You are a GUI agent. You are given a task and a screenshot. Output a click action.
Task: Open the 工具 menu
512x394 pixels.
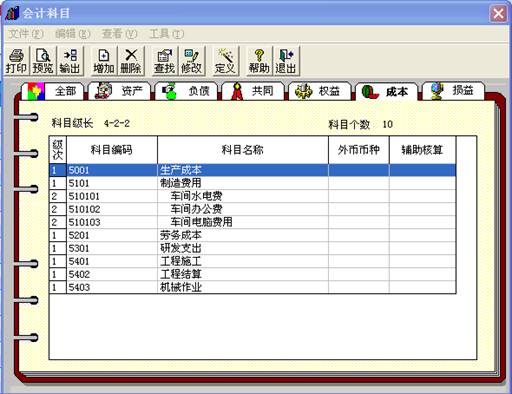point(166,34)
